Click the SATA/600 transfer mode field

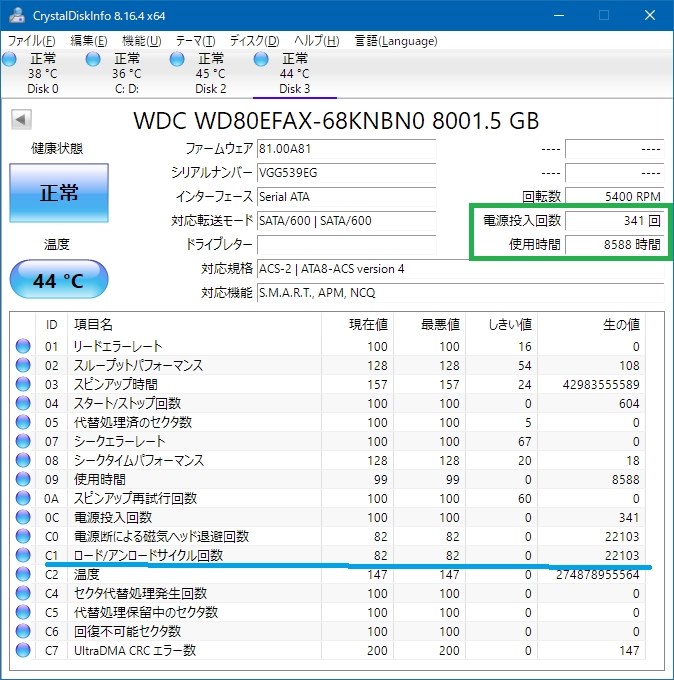tap(347, 221)
